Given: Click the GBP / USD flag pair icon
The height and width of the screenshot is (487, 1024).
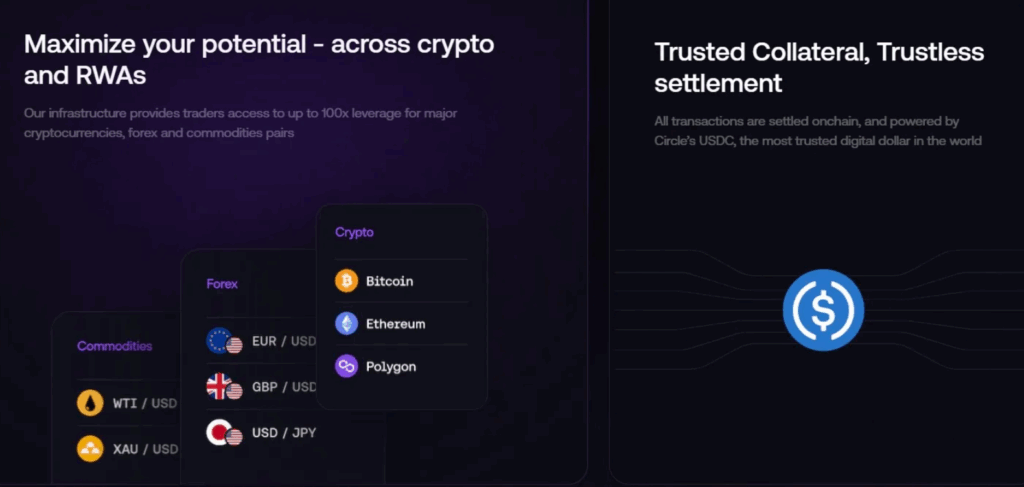Looking at the screenshot, I should [224, 387].
